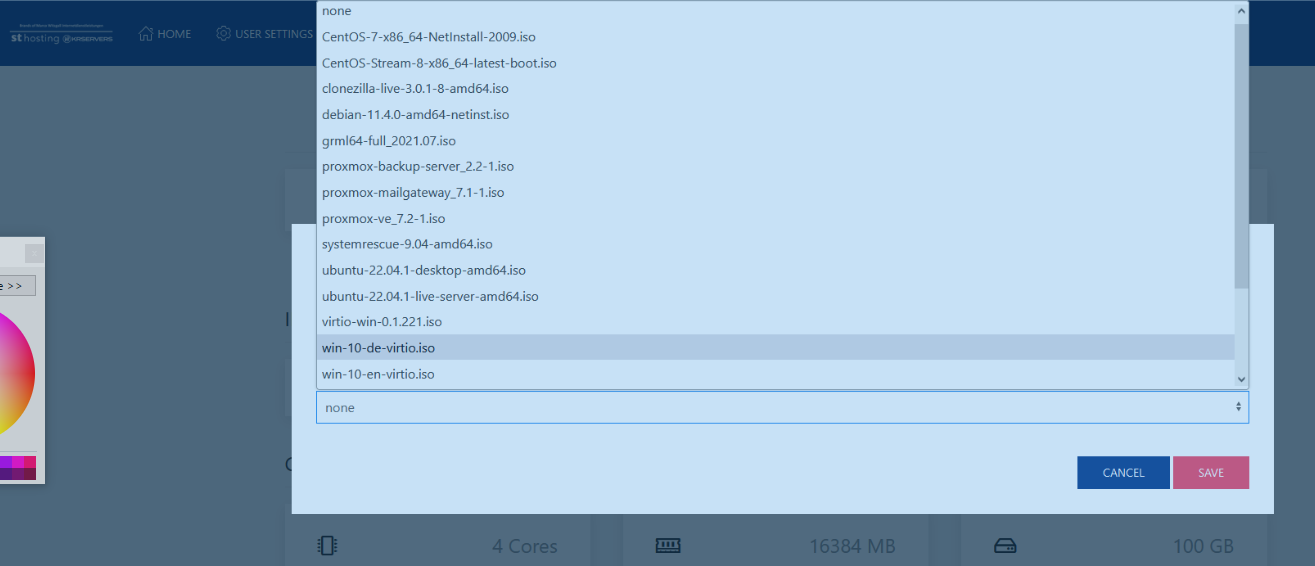
Task: Choose CentOS-Stream-8-x86_64-latest-boot.iso
Action: click(x=776, y=63)
